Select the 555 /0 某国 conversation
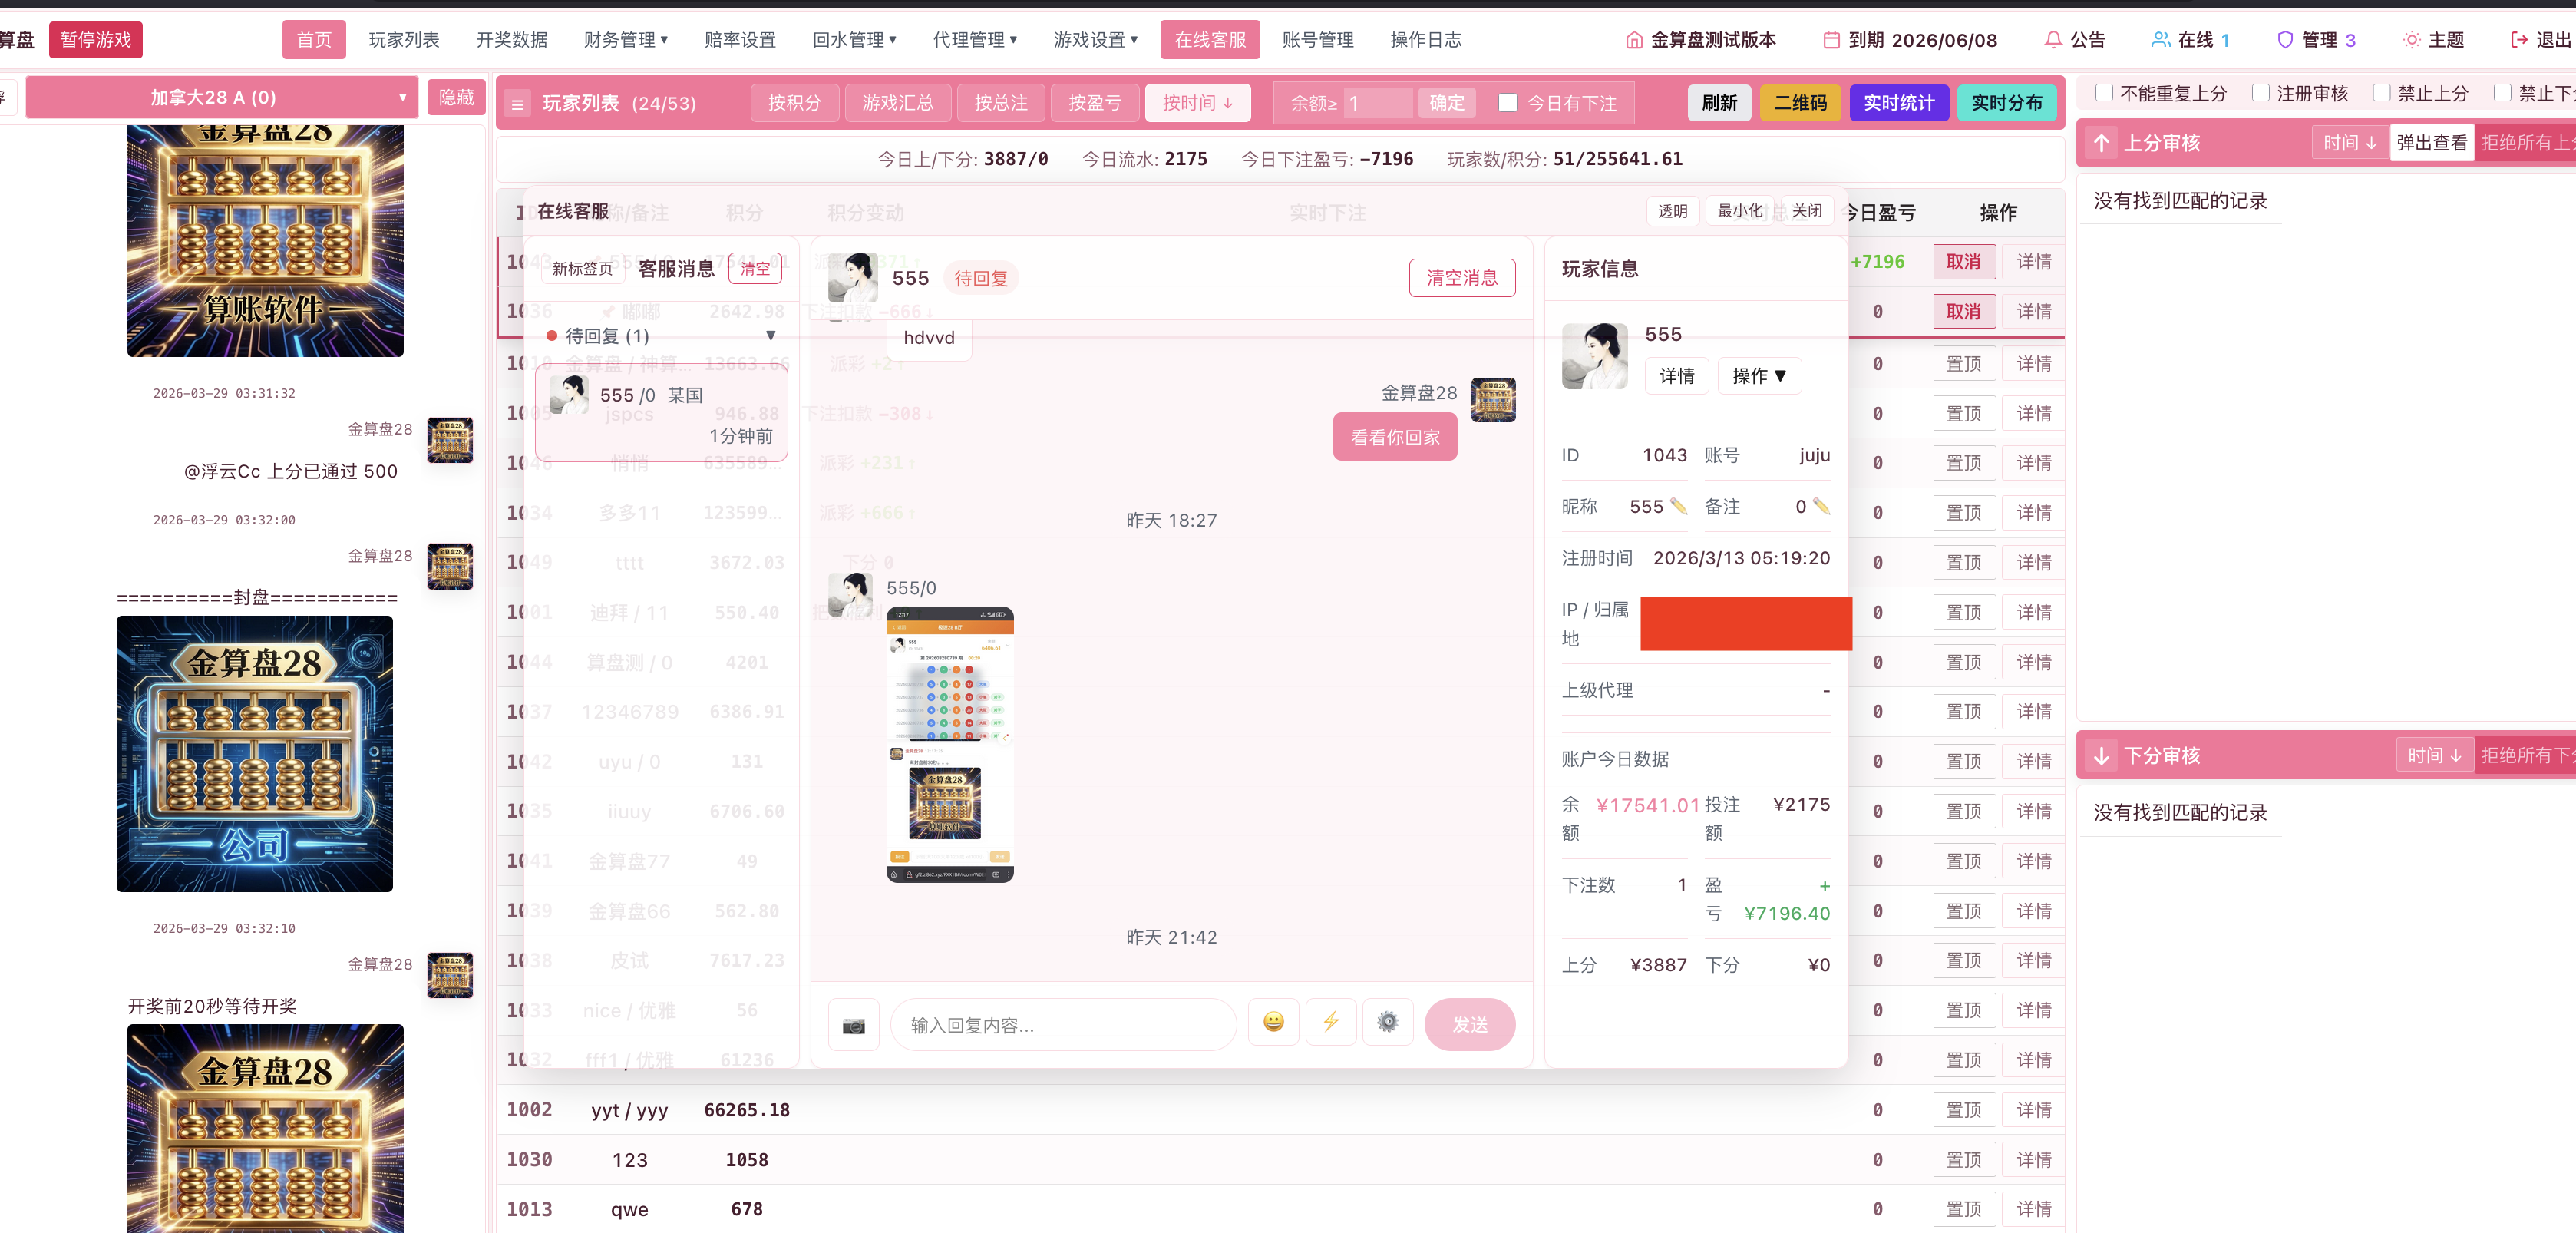Screen dimensions: 2576x1233 (x=662, y=414)
